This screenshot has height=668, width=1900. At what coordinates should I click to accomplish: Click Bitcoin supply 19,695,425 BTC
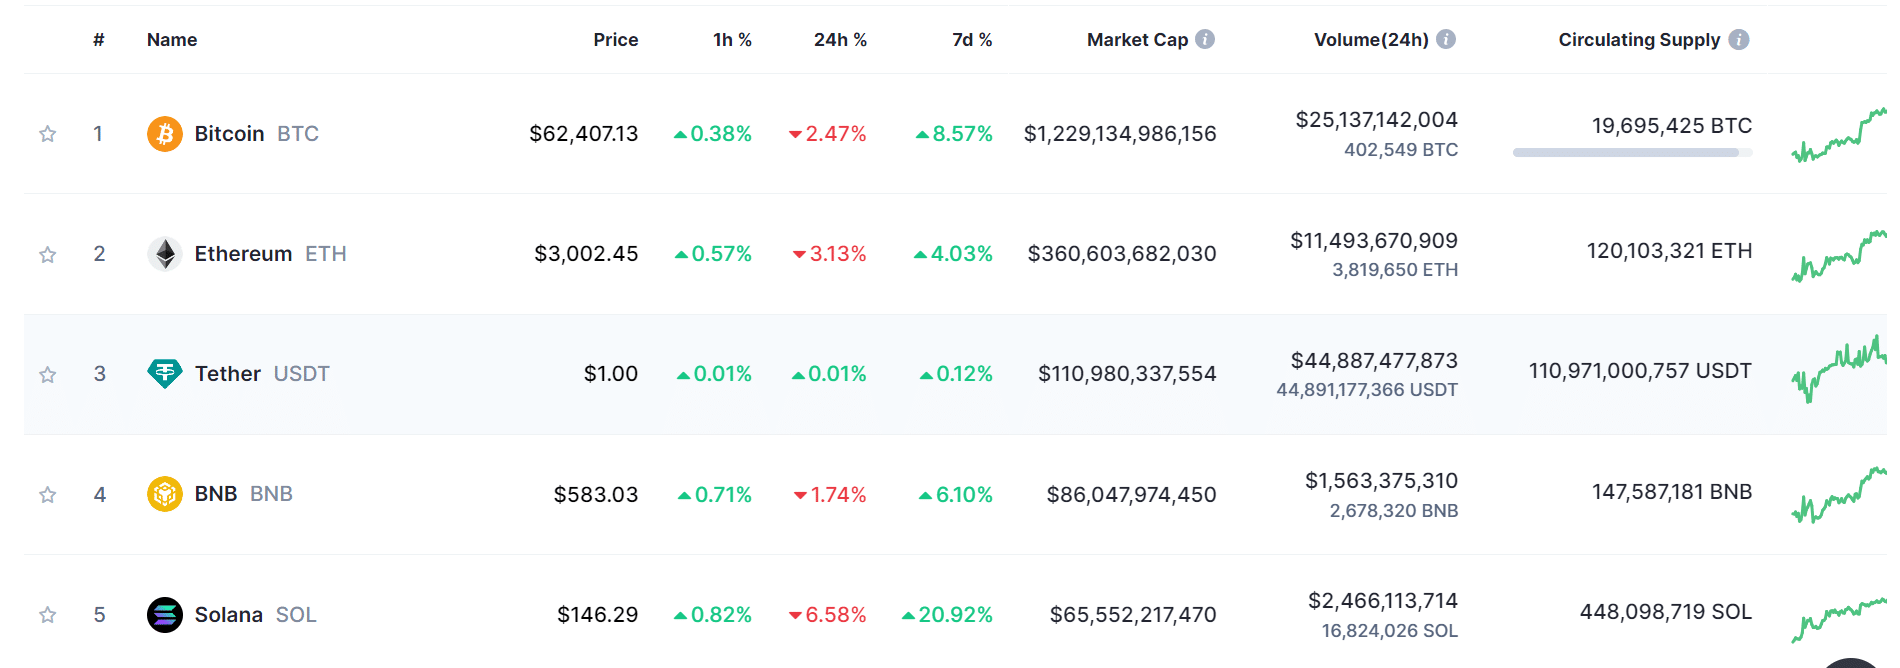click(1672, 126)
